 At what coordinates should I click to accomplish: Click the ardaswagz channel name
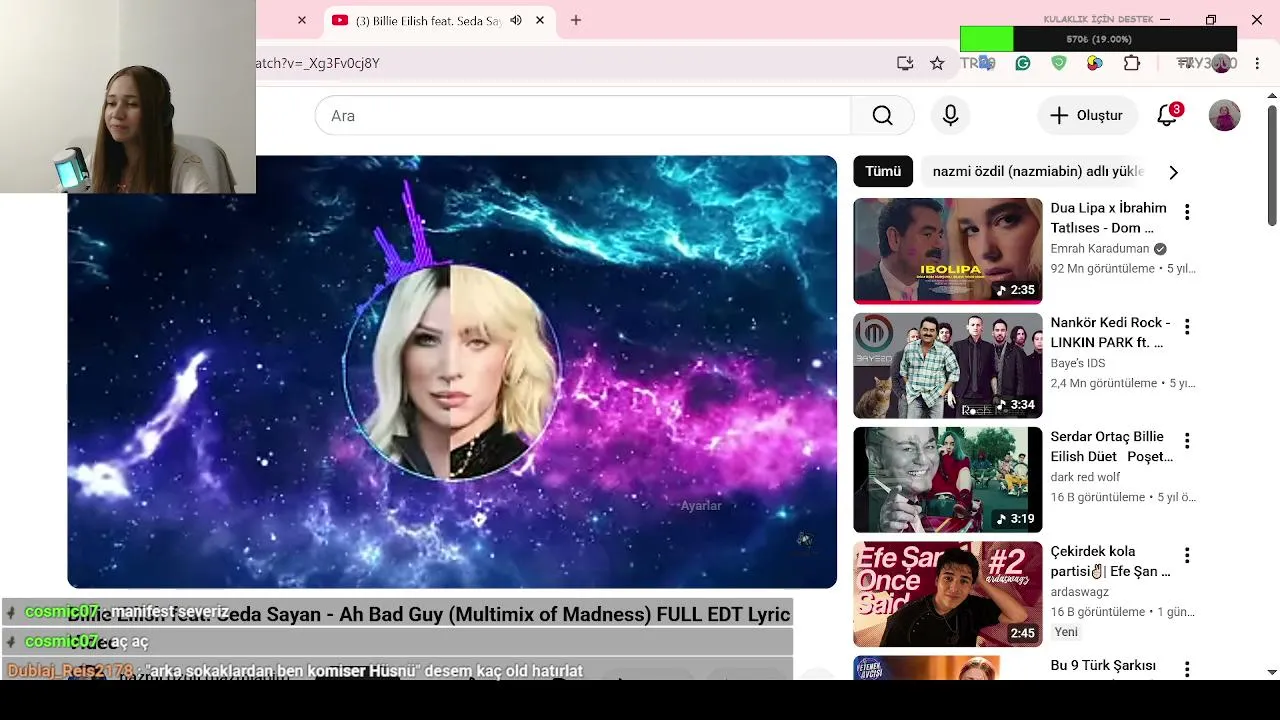coord(1080,592)
